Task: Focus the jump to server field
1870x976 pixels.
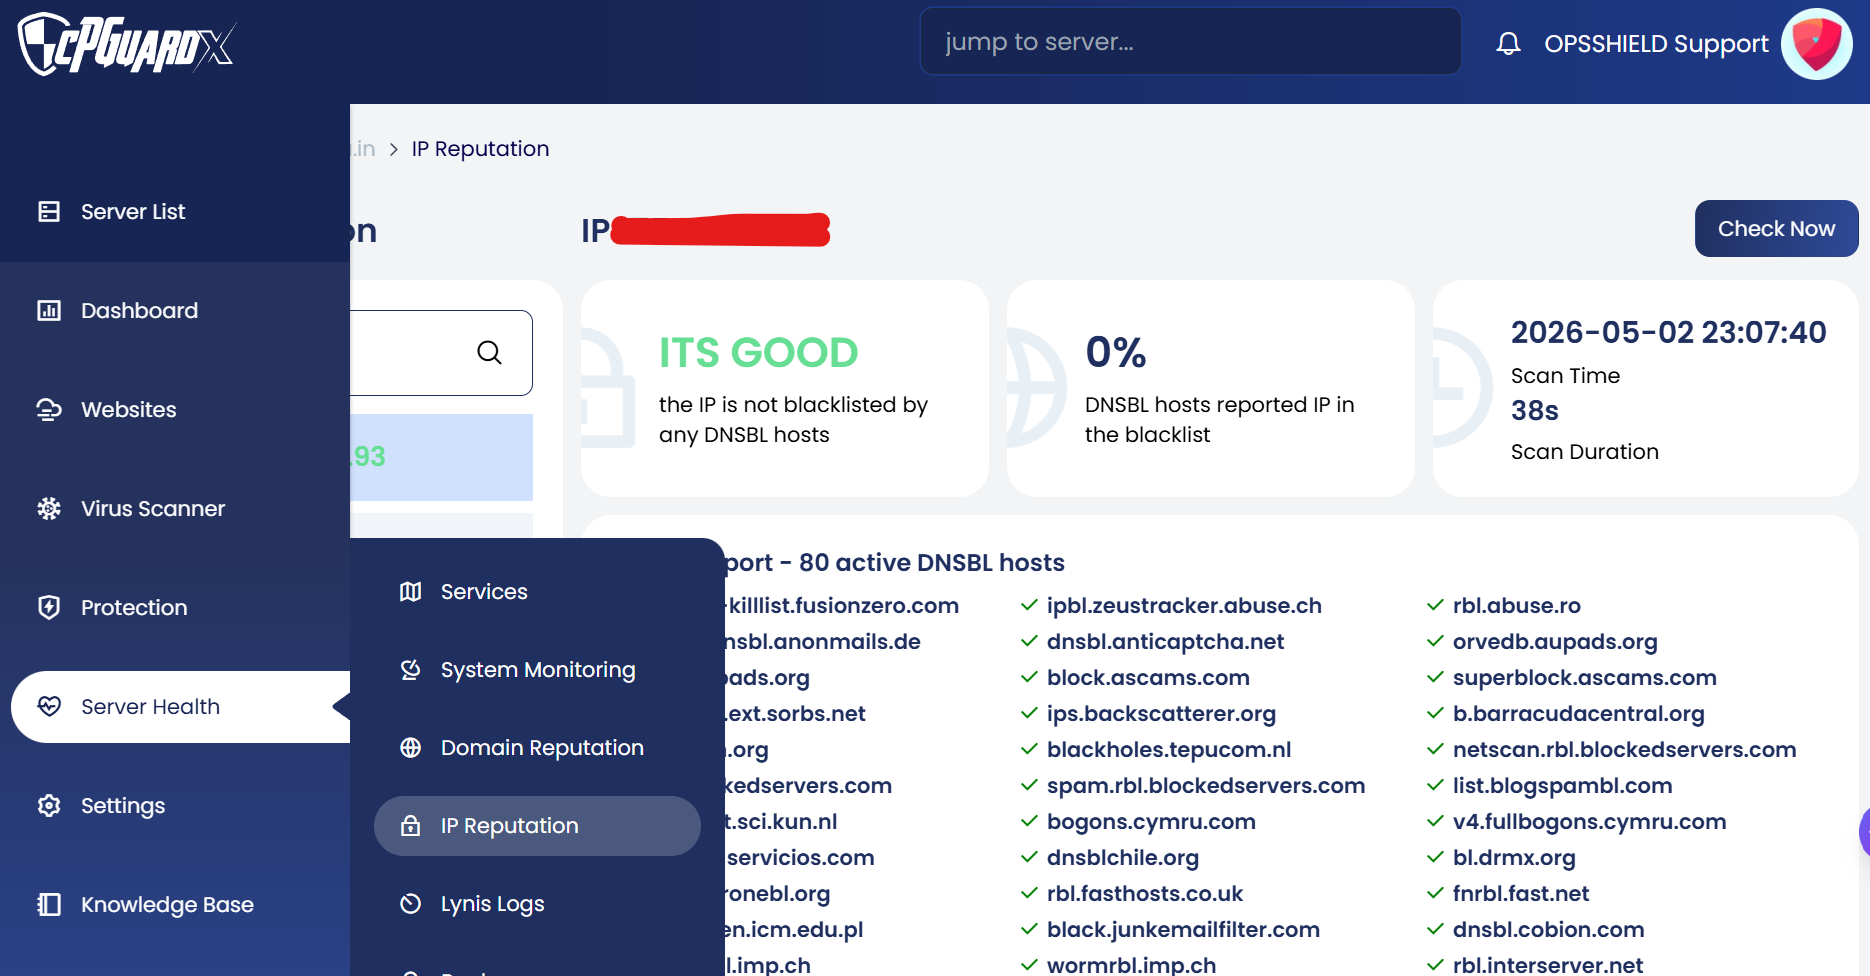Action: pyautogui.click(x=1190, y=41)
